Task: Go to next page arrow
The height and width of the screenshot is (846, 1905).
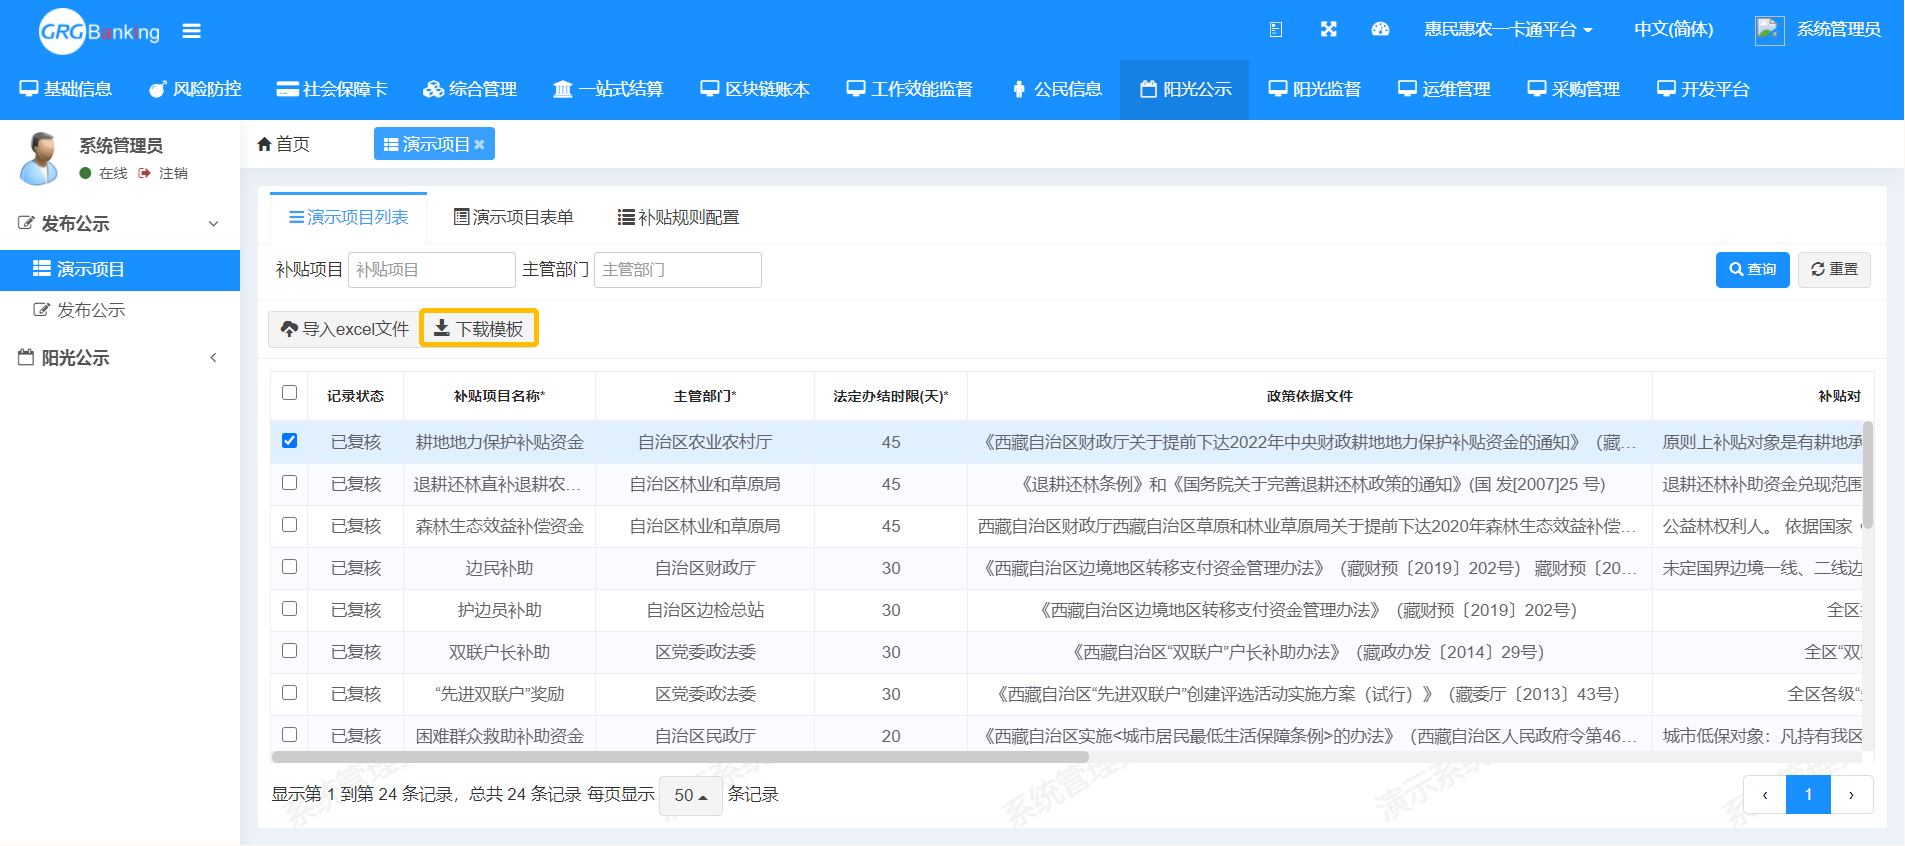Action: pos(1851,795)
